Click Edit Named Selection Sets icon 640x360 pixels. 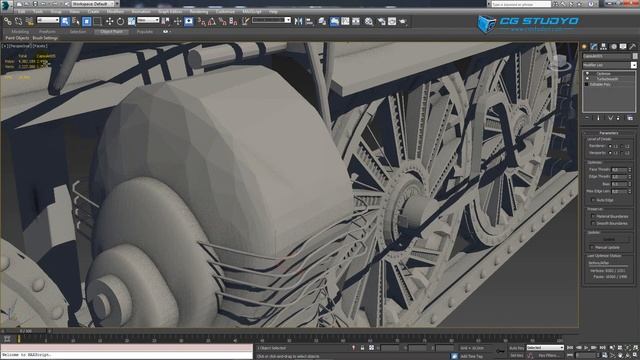click(245, 21)
